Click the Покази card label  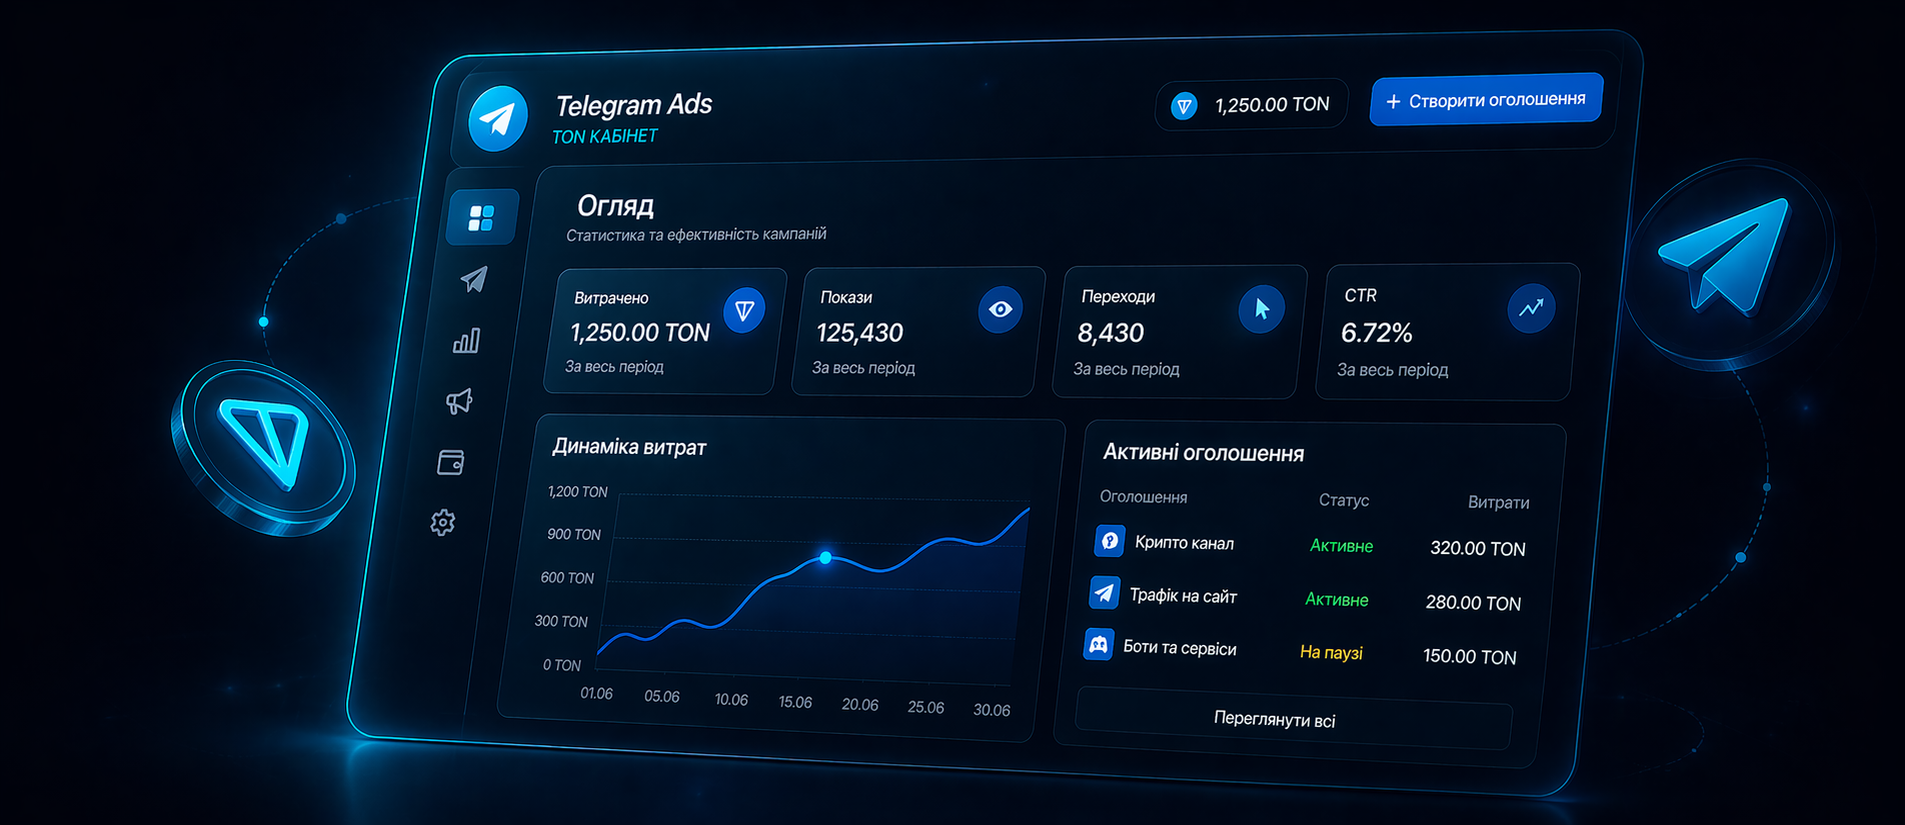coord(846,297)
